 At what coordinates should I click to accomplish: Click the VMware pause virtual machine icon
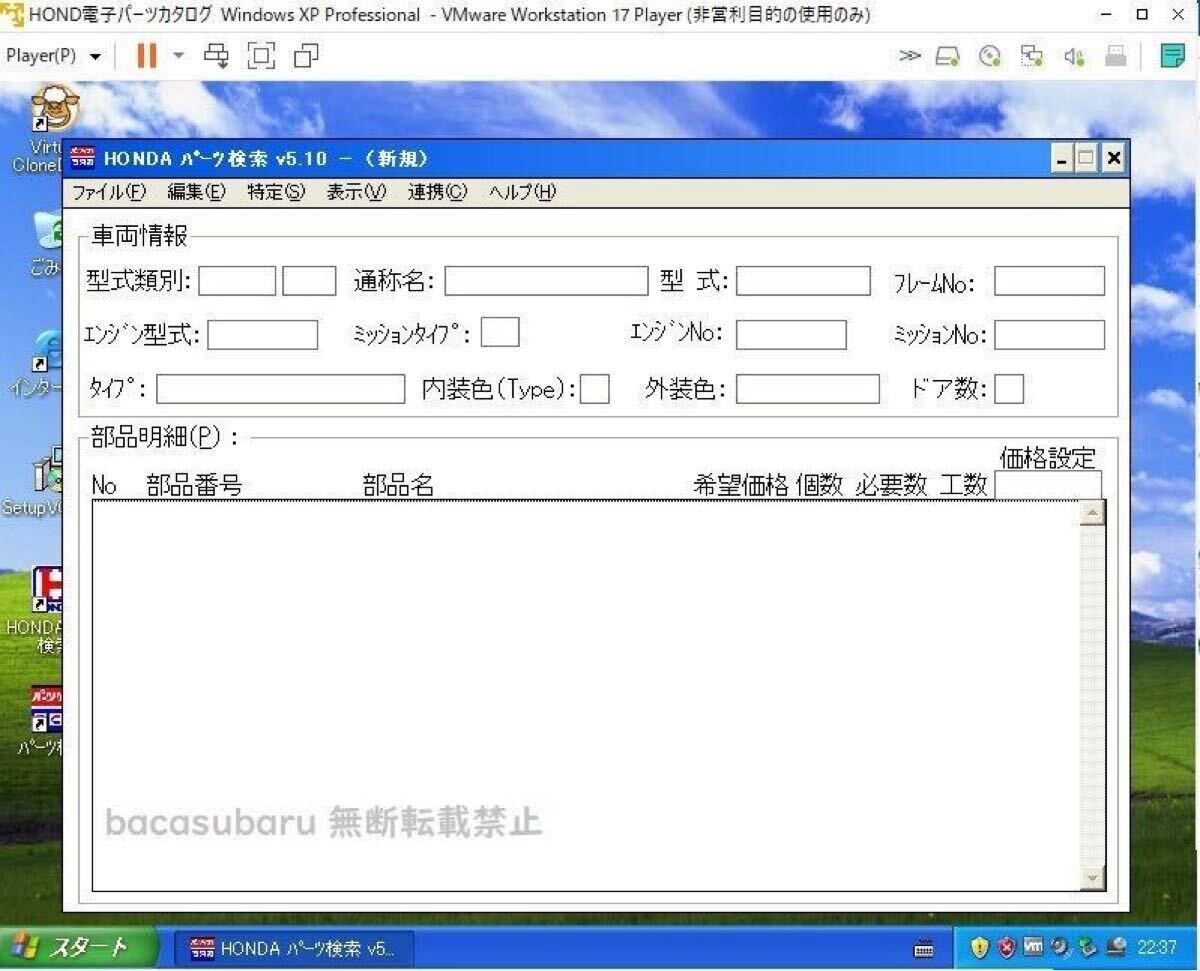147,55
